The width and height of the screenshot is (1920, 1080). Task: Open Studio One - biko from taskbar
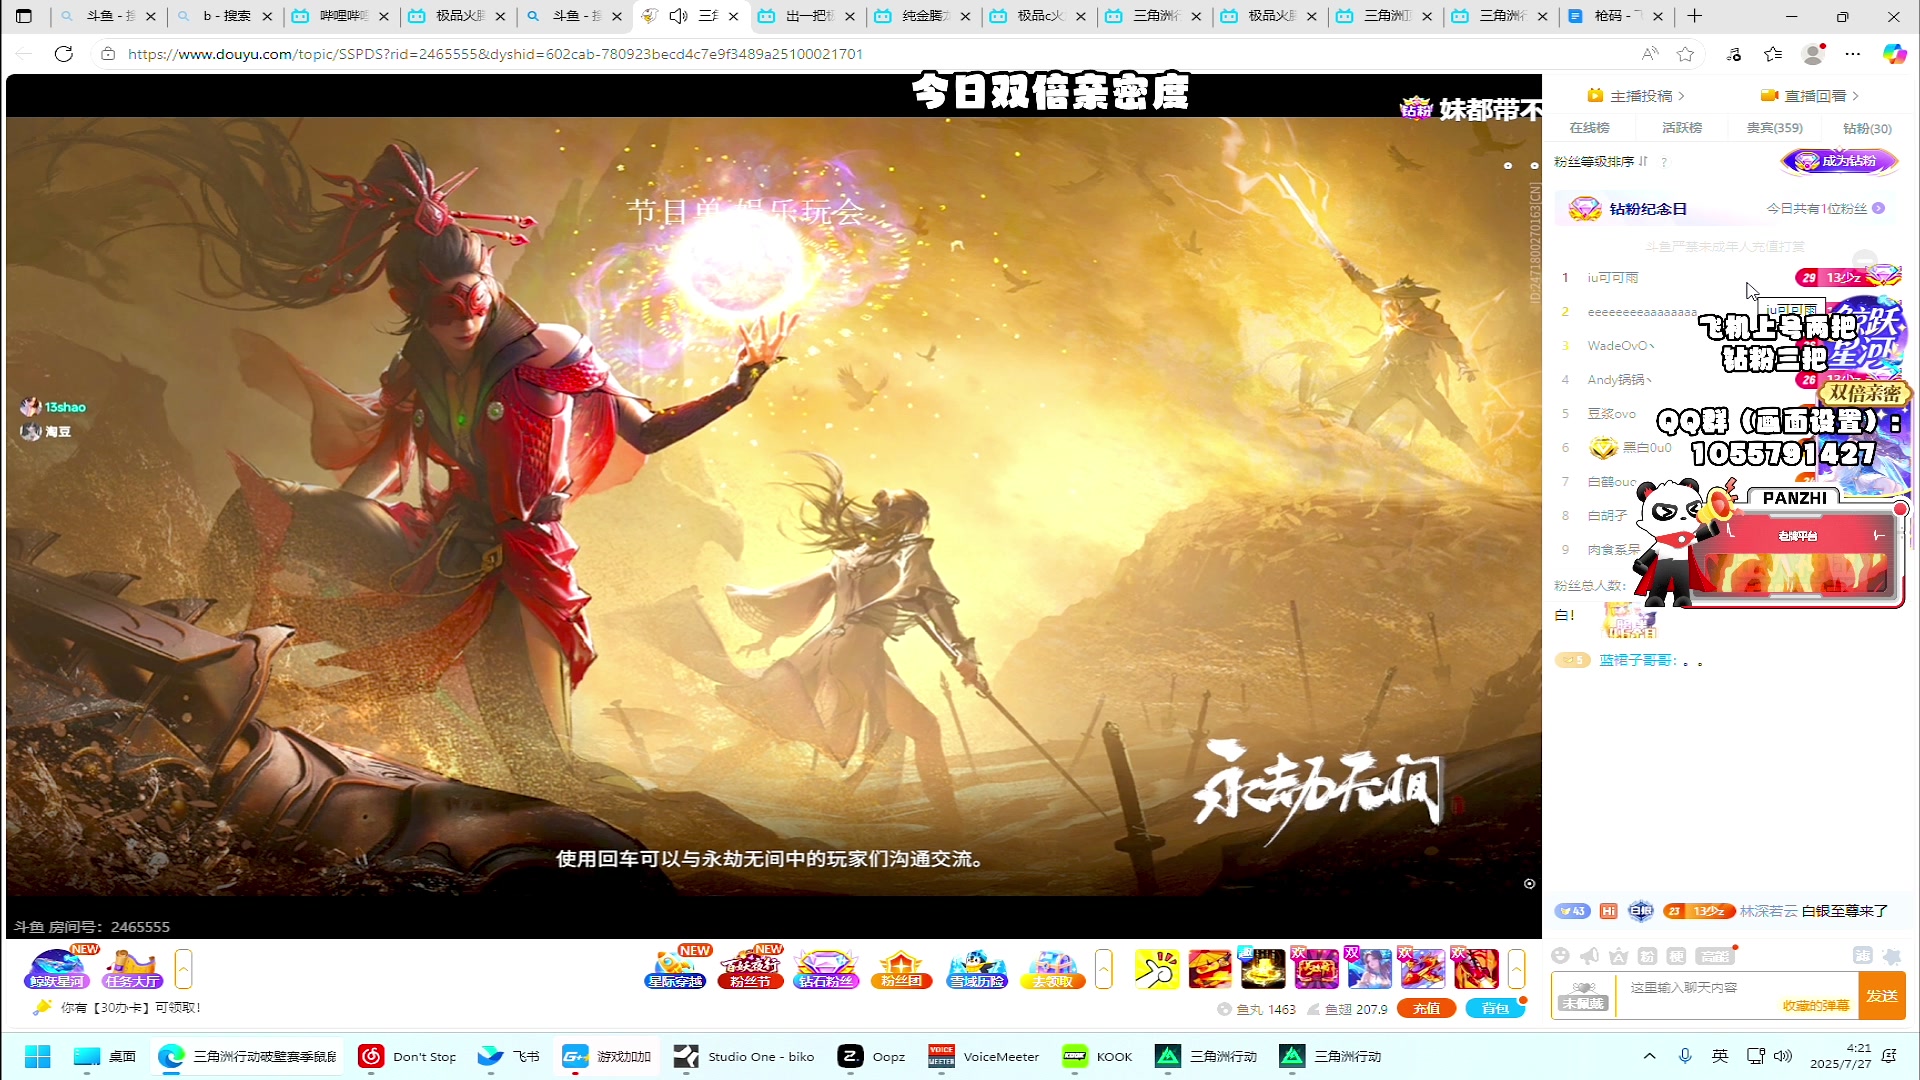pyautogui.click(x=744, y=1056)
